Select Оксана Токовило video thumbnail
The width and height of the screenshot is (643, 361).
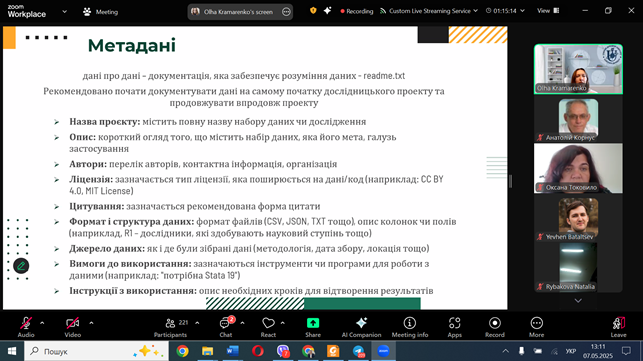578,168
